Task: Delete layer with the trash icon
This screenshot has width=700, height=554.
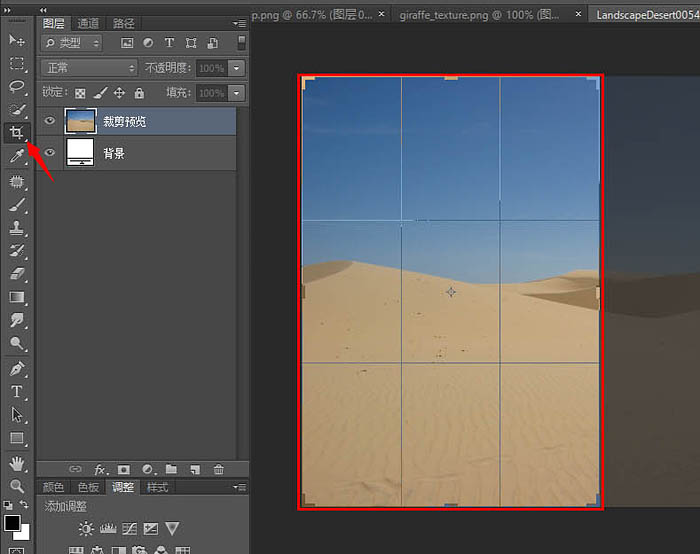Action: click(219, 470)
